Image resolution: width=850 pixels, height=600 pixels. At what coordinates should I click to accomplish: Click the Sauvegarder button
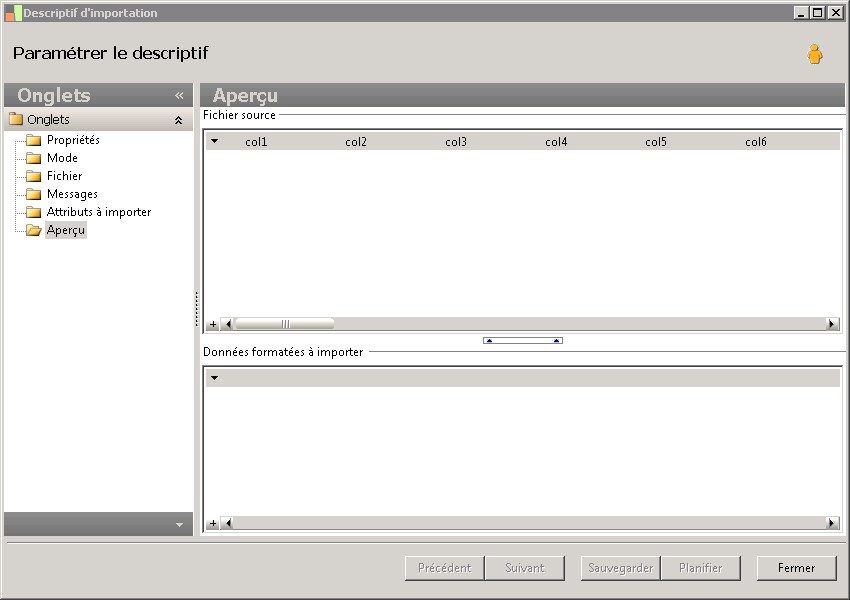click(x=621, y=568)
